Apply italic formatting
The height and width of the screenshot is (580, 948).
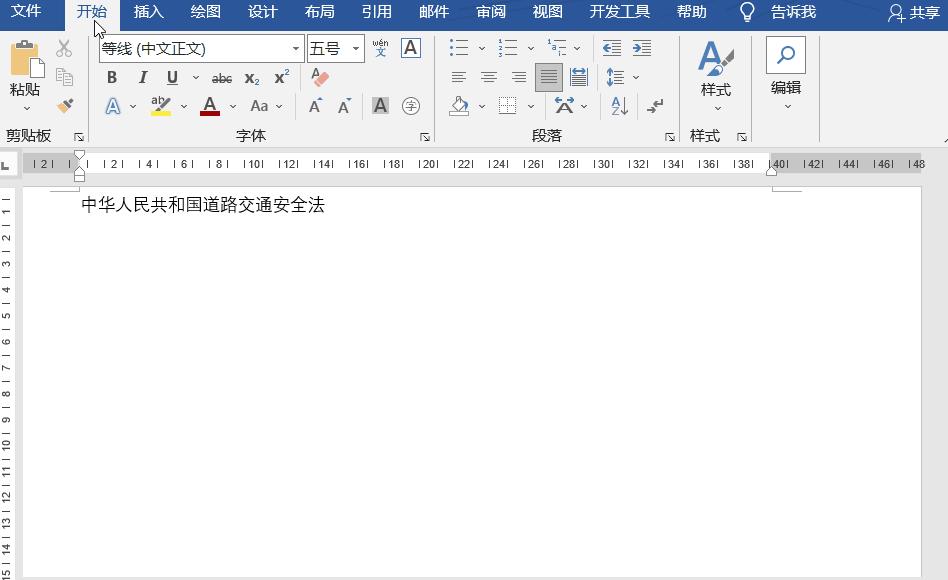(x=143, y=77)
